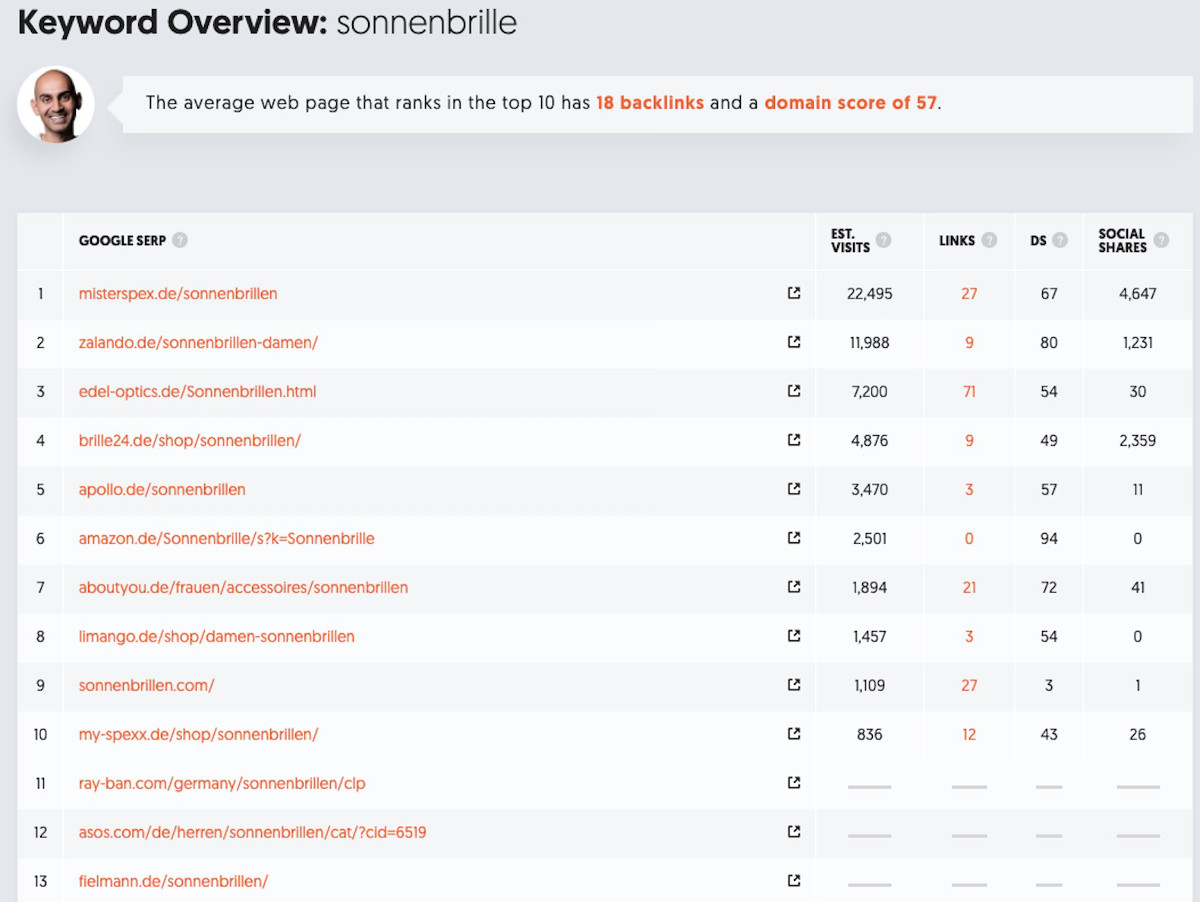Open external link icon for aboutyou.de row
1200x902 pixels.
pos(794,587)
